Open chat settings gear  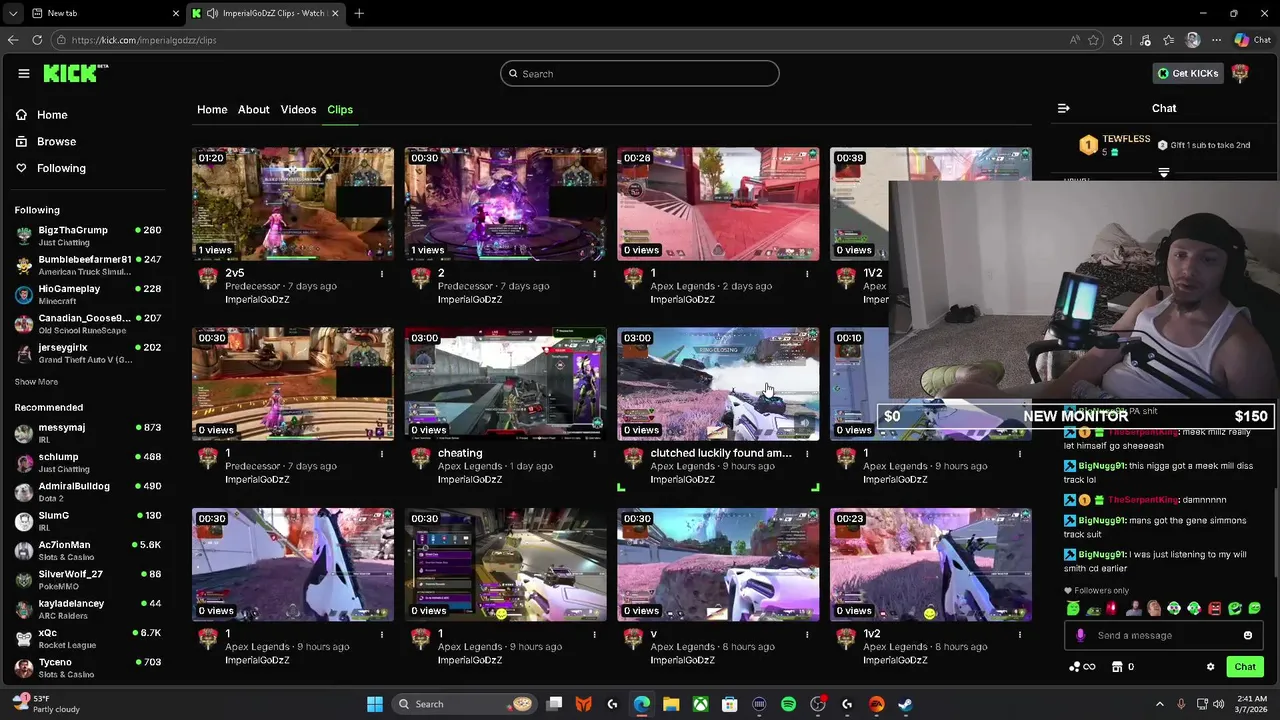pos(1210,667)
